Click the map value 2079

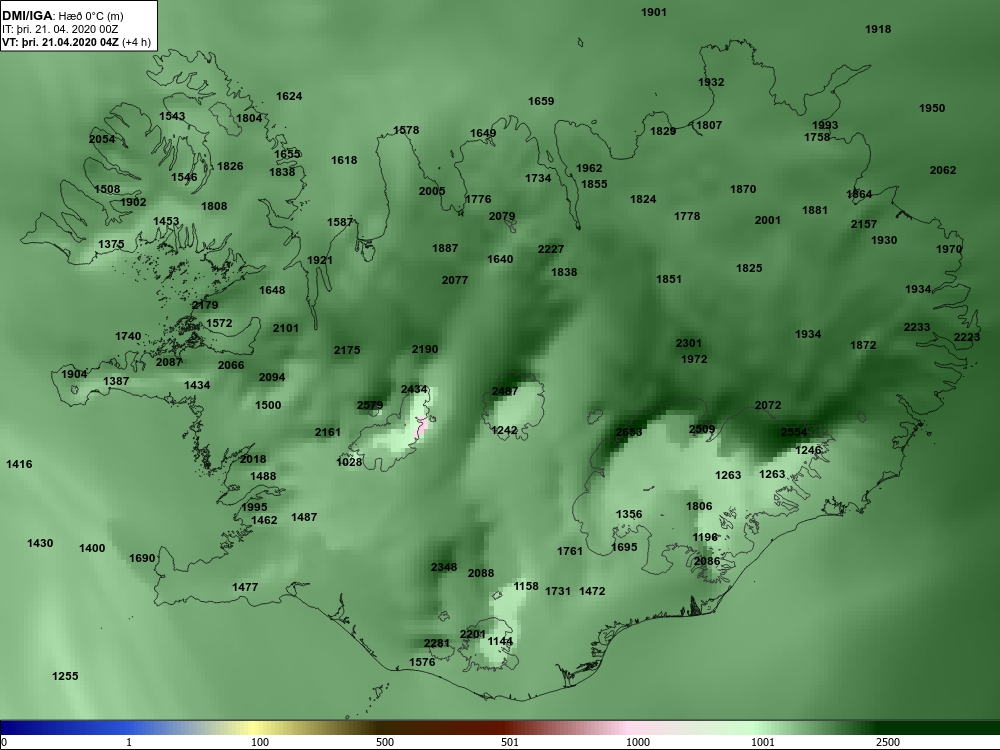[x=502, y=216]
